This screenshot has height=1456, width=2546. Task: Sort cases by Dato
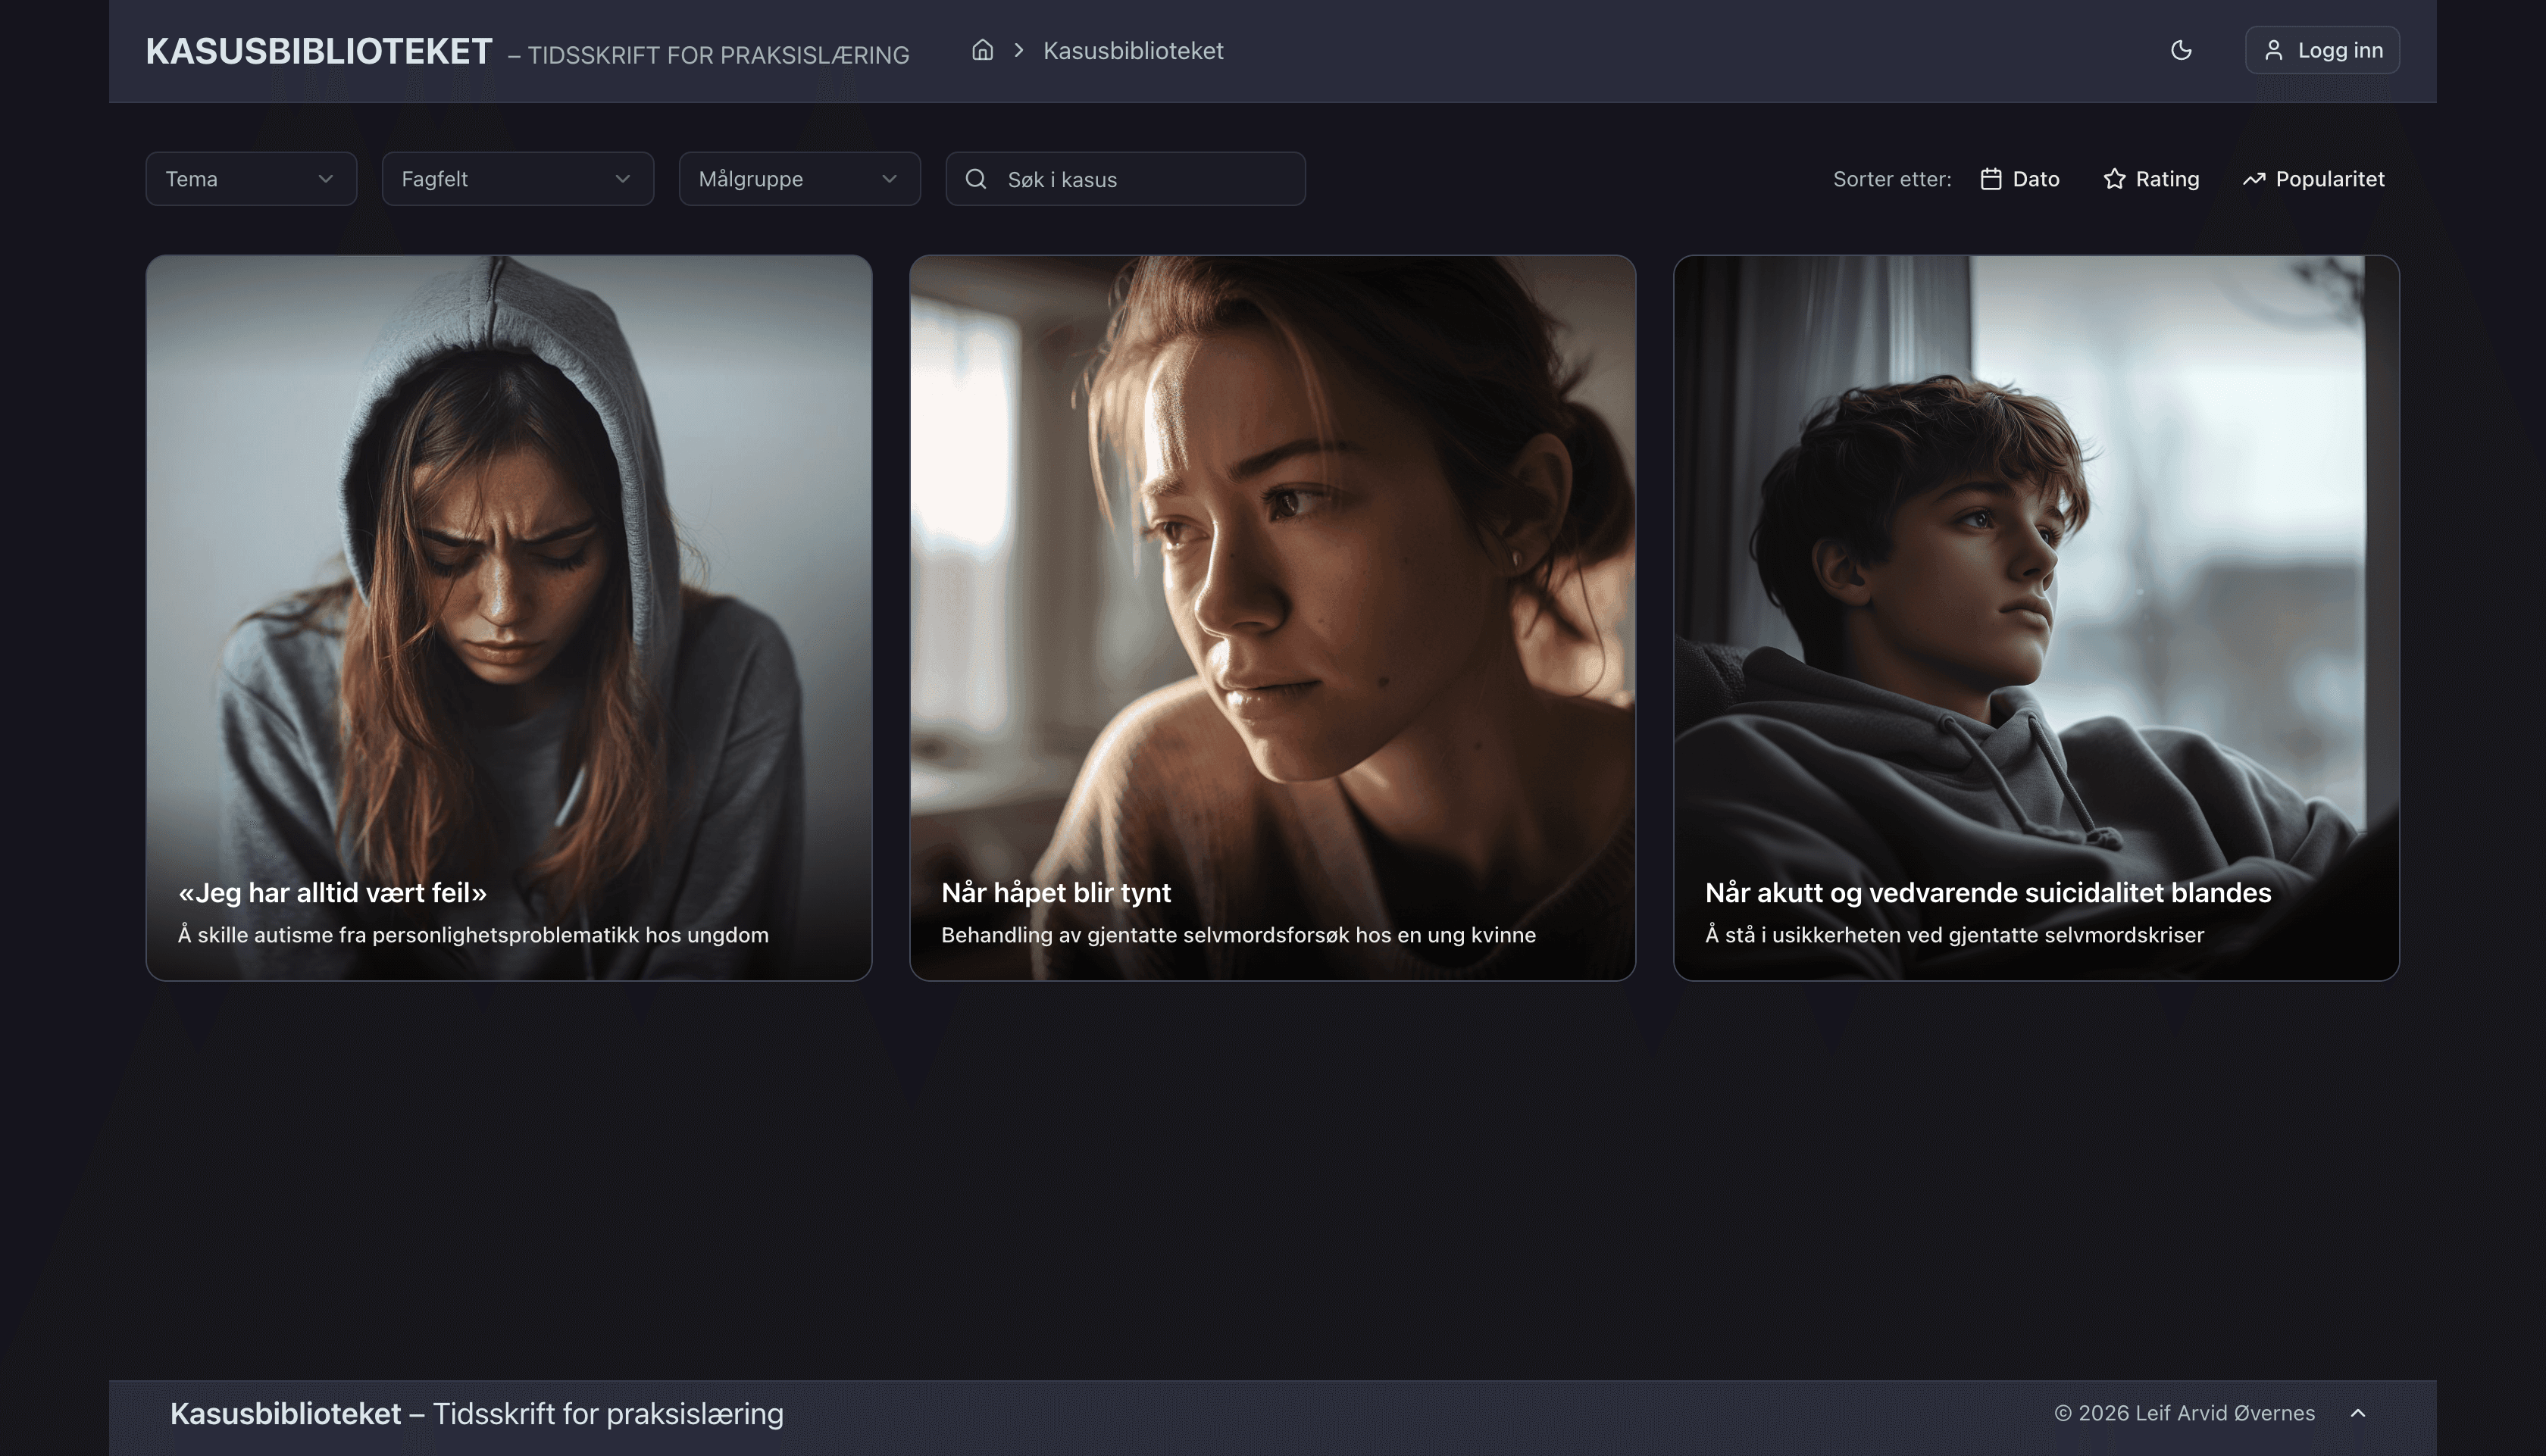coord(2035,179)
